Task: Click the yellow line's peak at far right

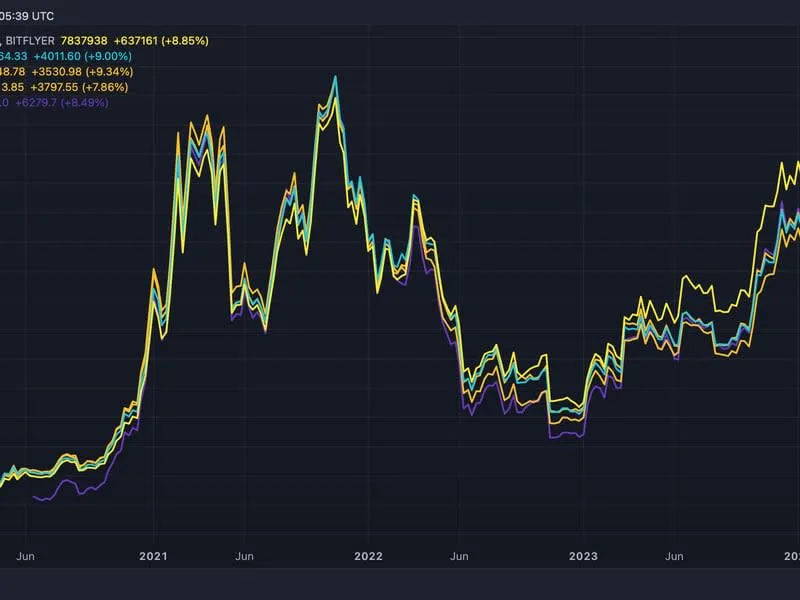Action: (796, 162)
